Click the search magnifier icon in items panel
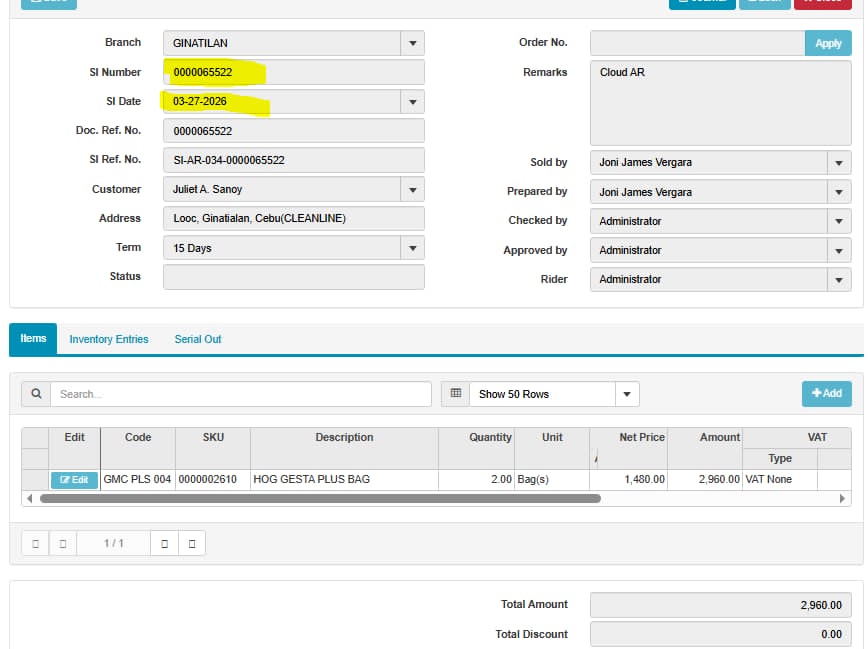Viewport: 868px width, 649px height. tap(36, 394)
